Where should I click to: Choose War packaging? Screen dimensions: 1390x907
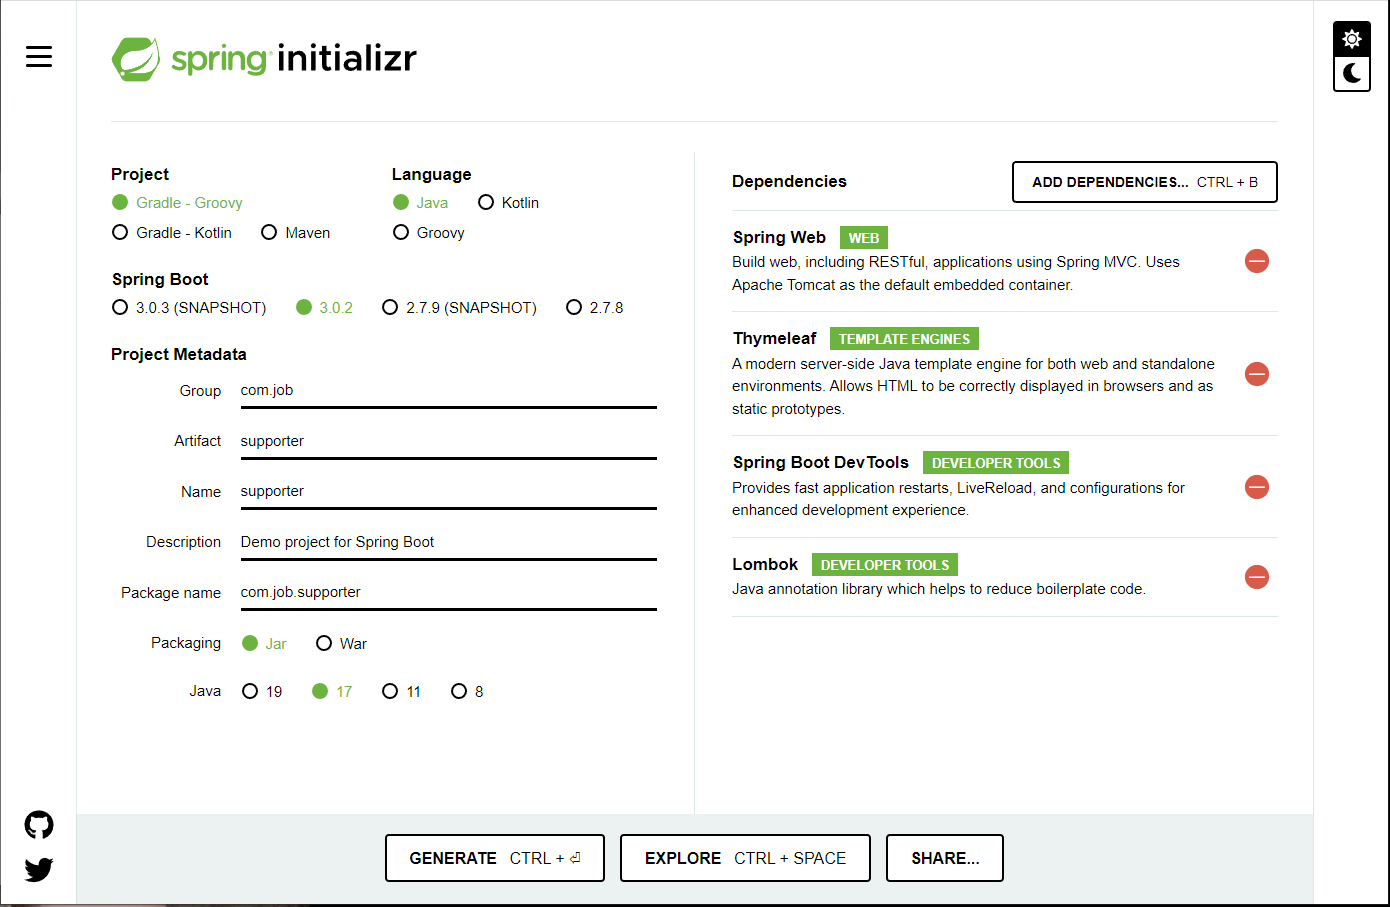(341, 644)
